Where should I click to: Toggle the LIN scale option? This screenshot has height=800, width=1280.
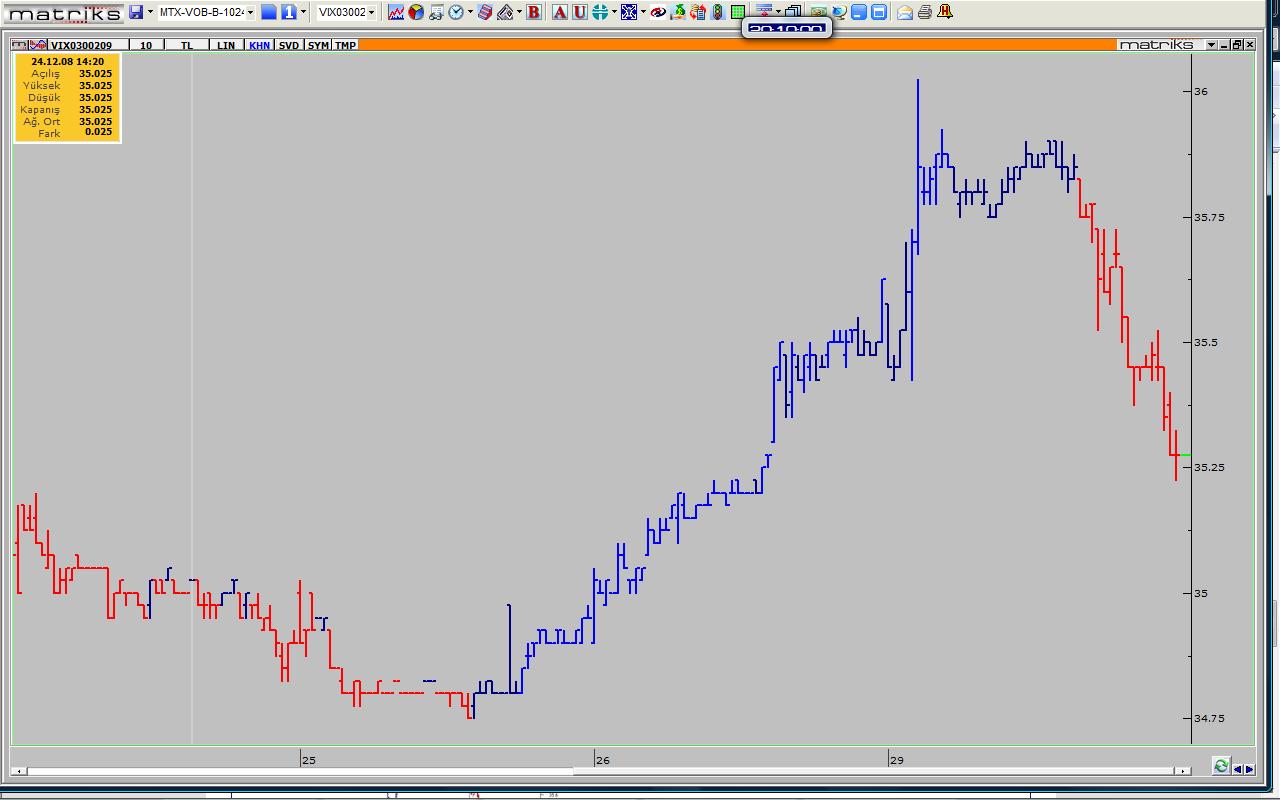point(226,45)
